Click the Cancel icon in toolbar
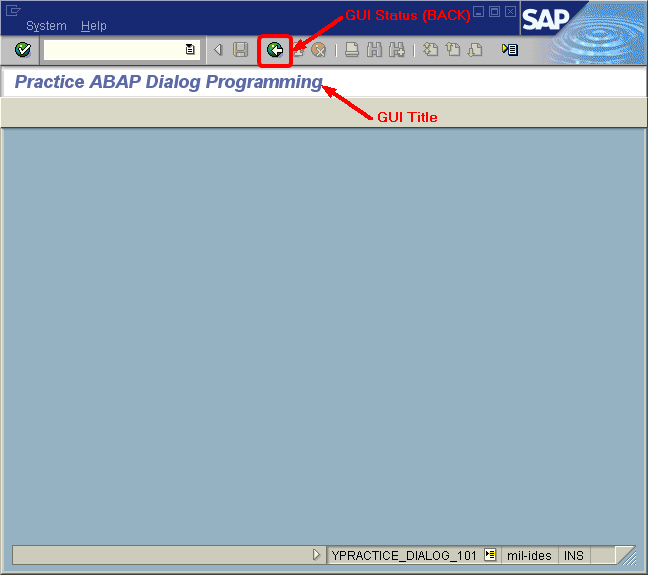648x575 pixels. [x=318, y=50]
